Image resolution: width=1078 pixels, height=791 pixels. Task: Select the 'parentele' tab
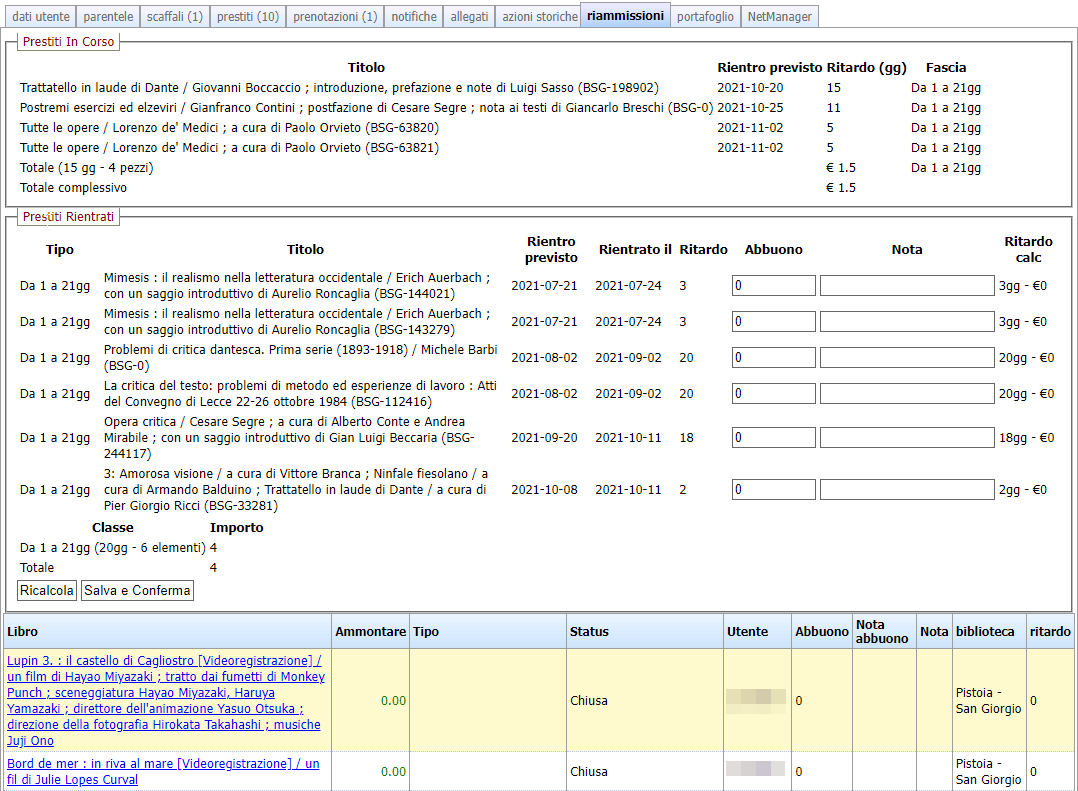tap(108, 16)
